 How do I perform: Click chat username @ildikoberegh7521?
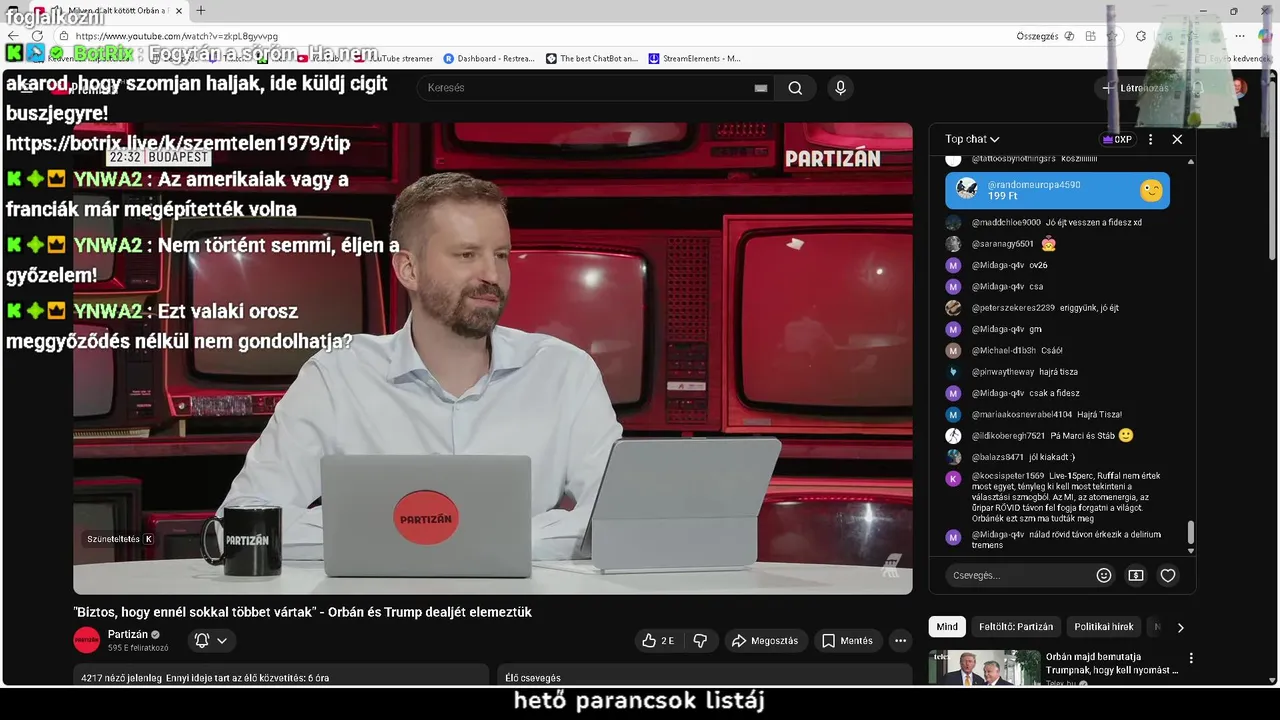(1008, 436)
